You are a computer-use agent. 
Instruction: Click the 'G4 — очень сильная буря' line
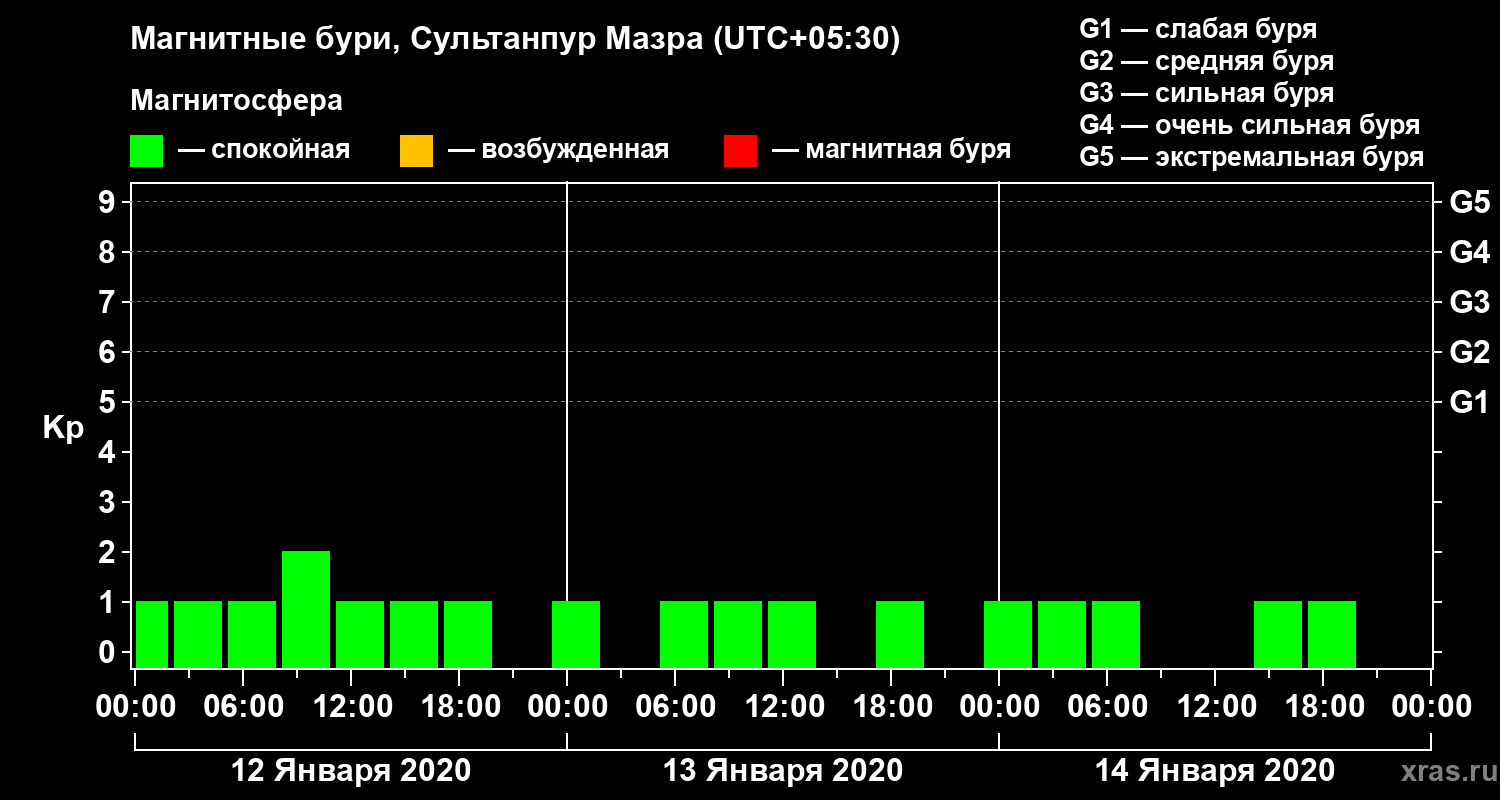coord(1250,125)
